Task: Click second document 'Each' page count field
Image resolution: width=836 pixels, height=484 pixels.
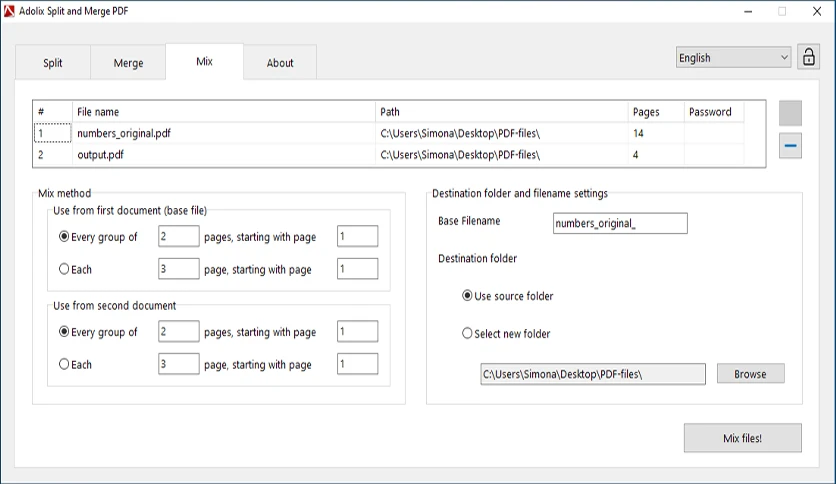Action: (179, 364)
